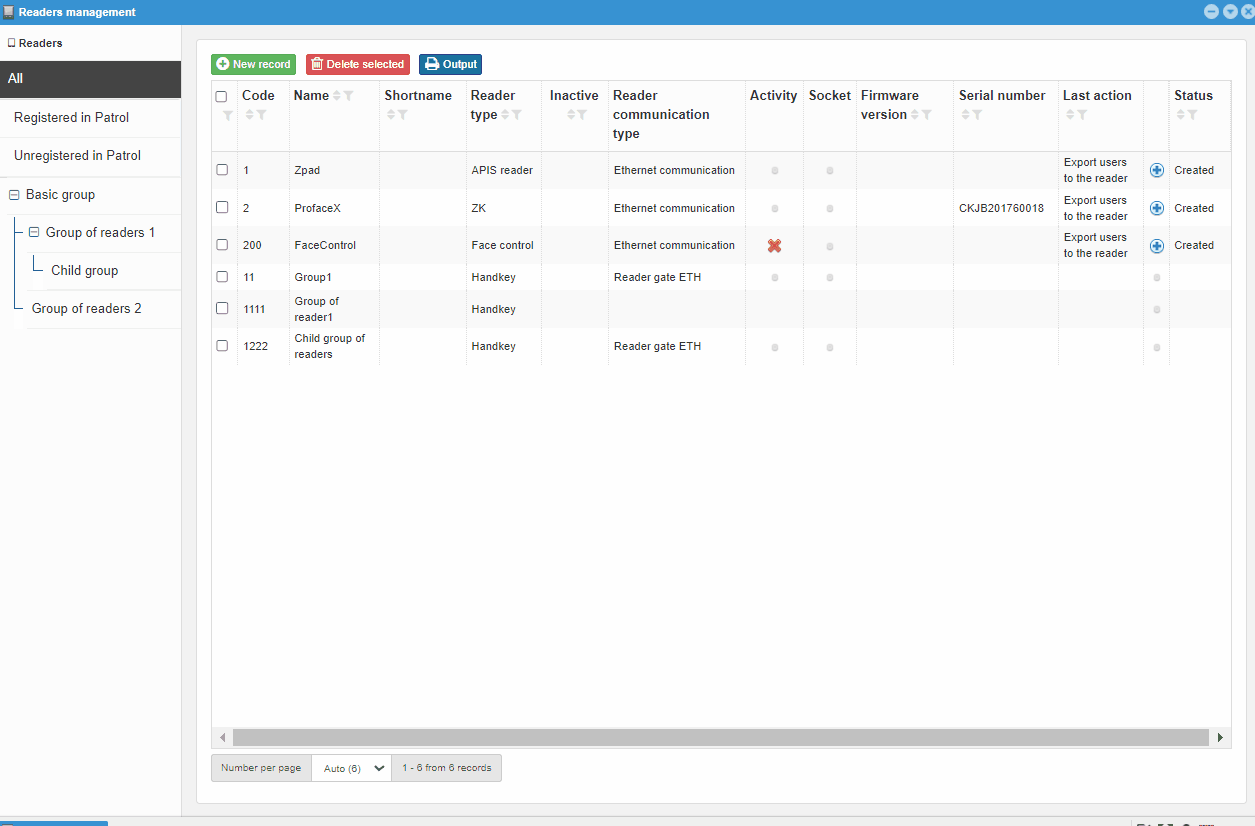Click sort arrows under Serial number
Image resolution: width=1255 pixels, height=826 pixels.
(x=965, y=115)
